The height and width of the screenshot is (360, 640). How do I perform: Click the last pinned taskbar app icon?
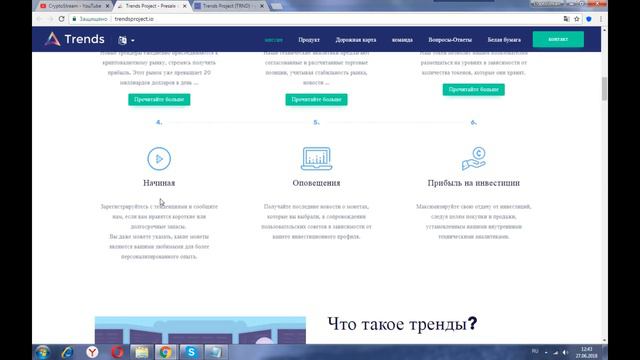point(215,352)
